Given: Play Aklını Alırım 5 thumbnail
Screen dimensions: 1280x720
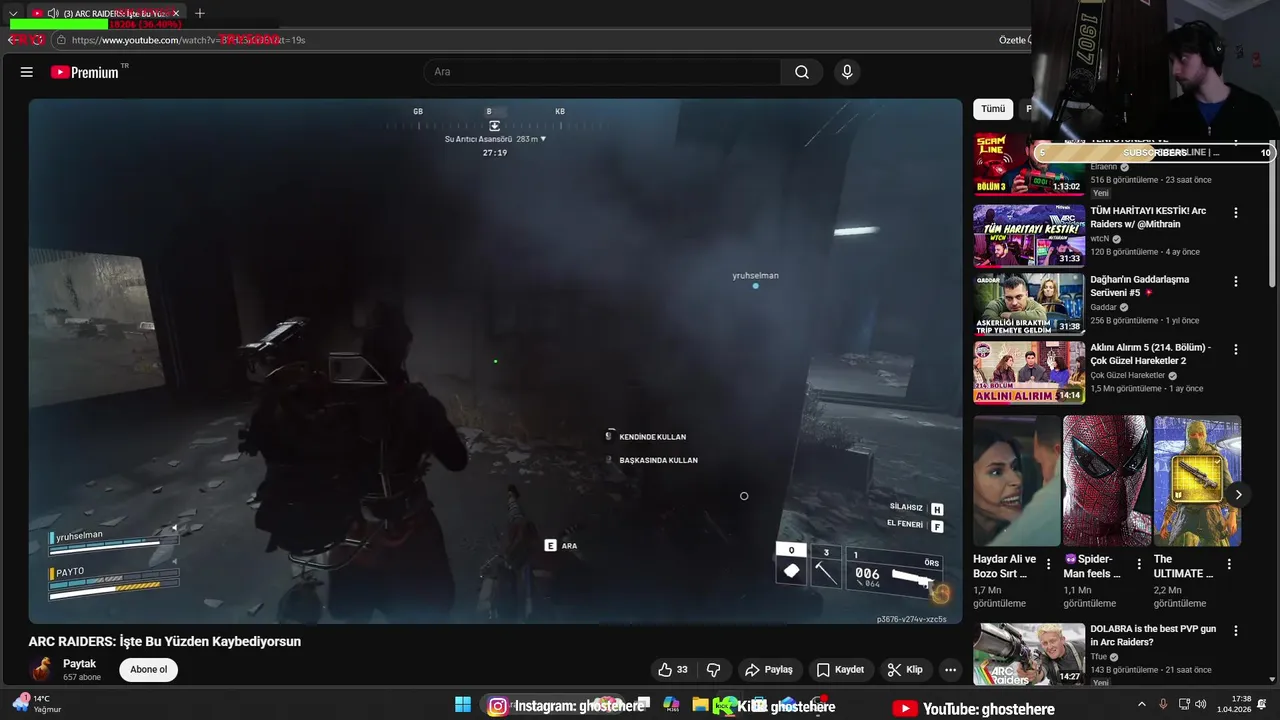Looking at the screenshot, I should [1029, 372].
